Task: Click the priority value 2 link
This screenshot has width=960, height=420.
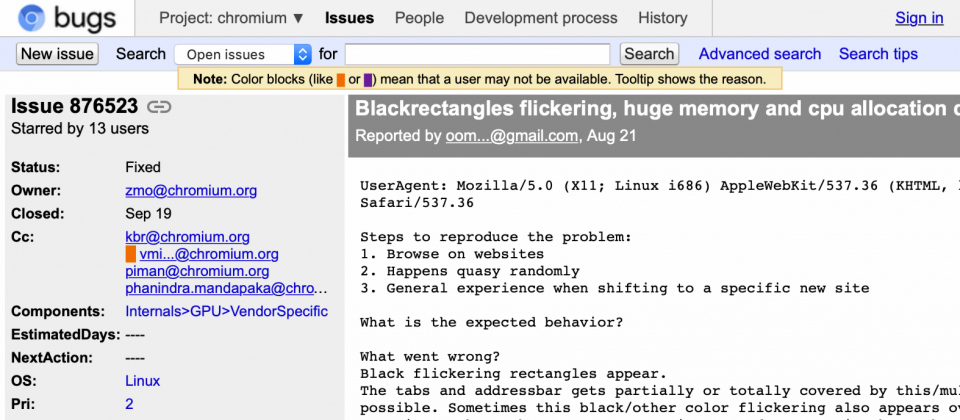Action: click(x=129, y=404)
